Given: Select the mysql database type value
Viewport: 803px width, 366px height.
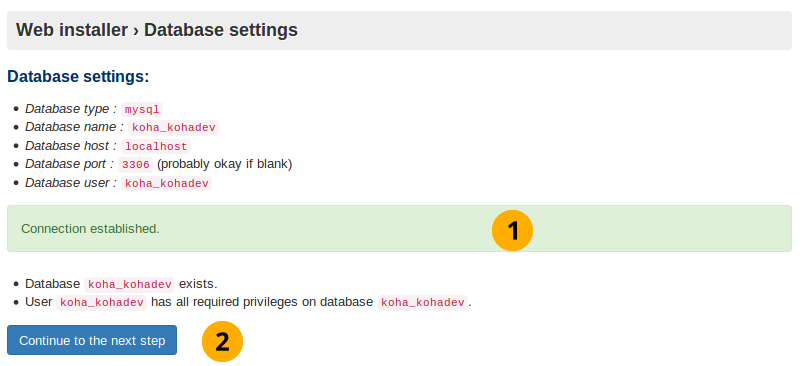Looking at the screenshot, I should click(142, 110).
